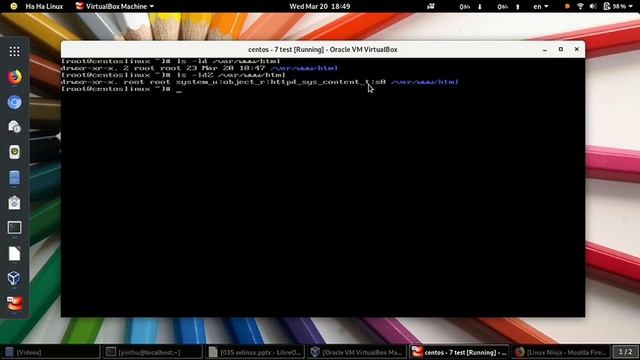Switch to 035 selinux.pptx LibreOffice window

click(x=255, y=352)
